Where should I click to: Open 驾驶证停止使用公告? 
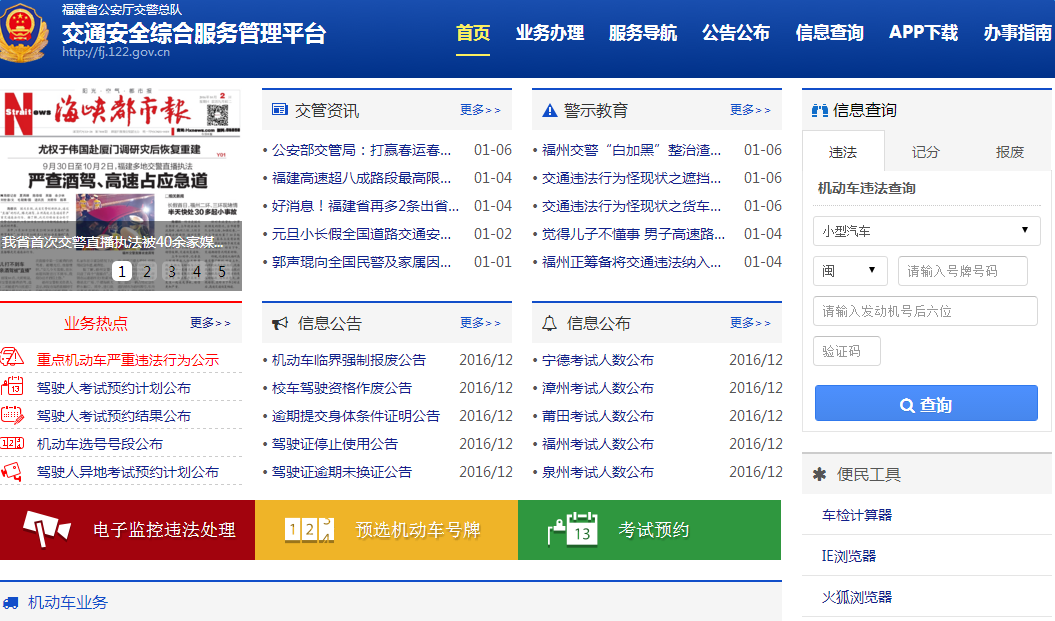[334, 444]
